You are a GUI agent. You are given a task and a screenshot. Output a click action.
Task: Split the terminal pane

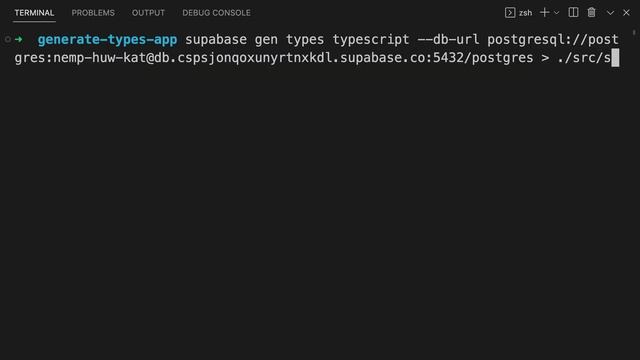pyautogui.click(x=573, y=13)
